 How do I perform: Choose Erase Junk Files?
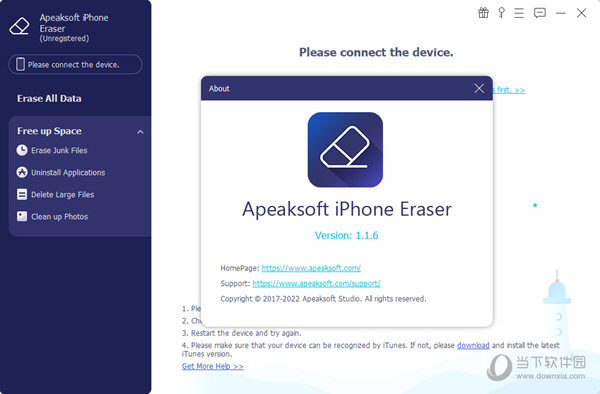(x=59, y=150)
